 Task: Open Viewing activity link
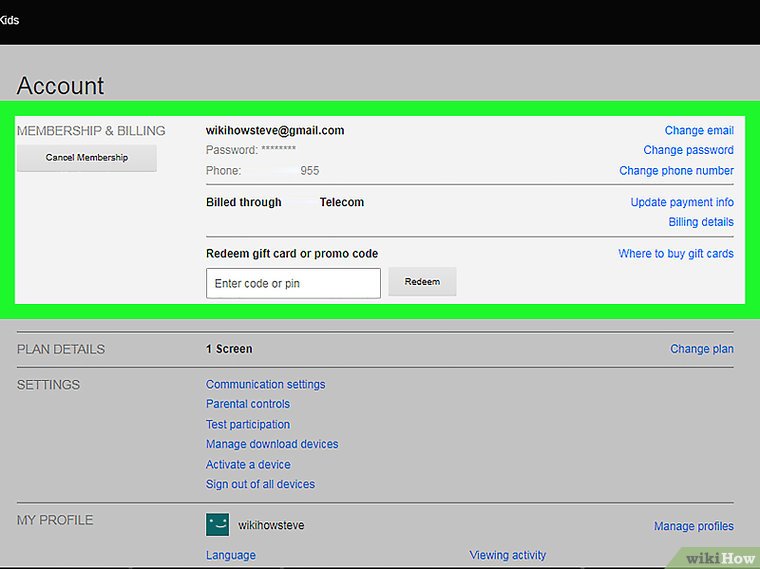(508, 555)
